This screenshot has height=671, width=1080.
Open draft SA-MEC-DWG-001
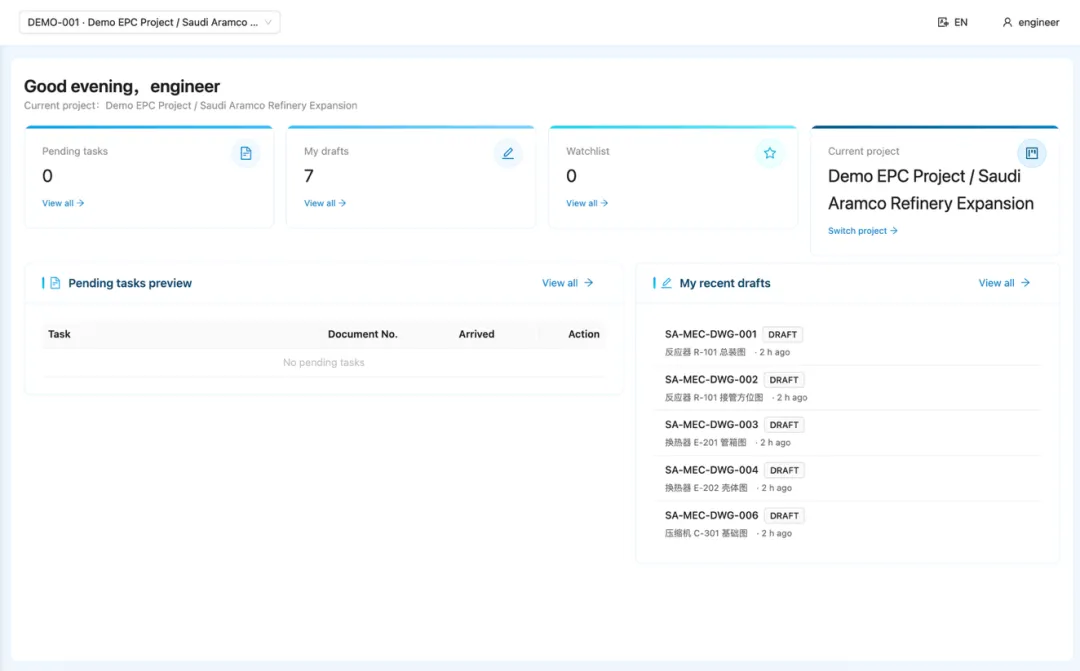click(710, 334)
